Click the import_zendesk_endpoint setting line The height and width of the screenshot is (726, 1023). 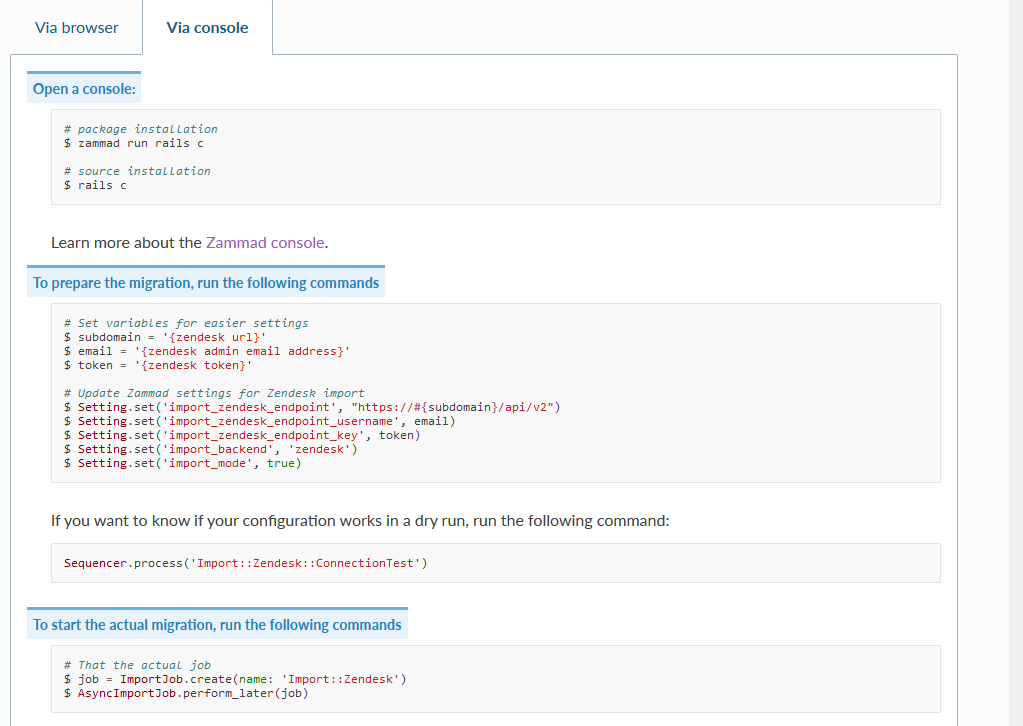[x=312, y=407]
